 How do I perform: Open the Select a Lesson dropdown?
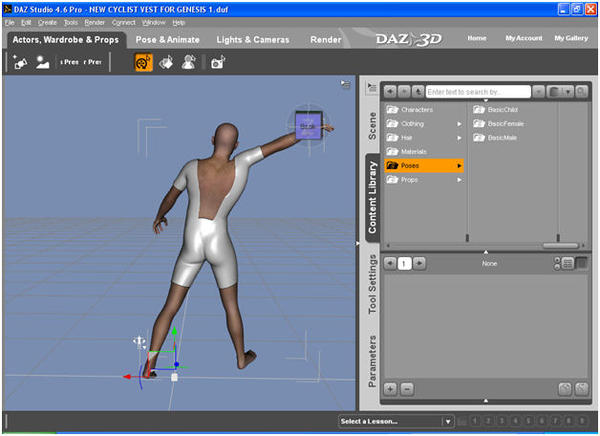coord(396,421)
